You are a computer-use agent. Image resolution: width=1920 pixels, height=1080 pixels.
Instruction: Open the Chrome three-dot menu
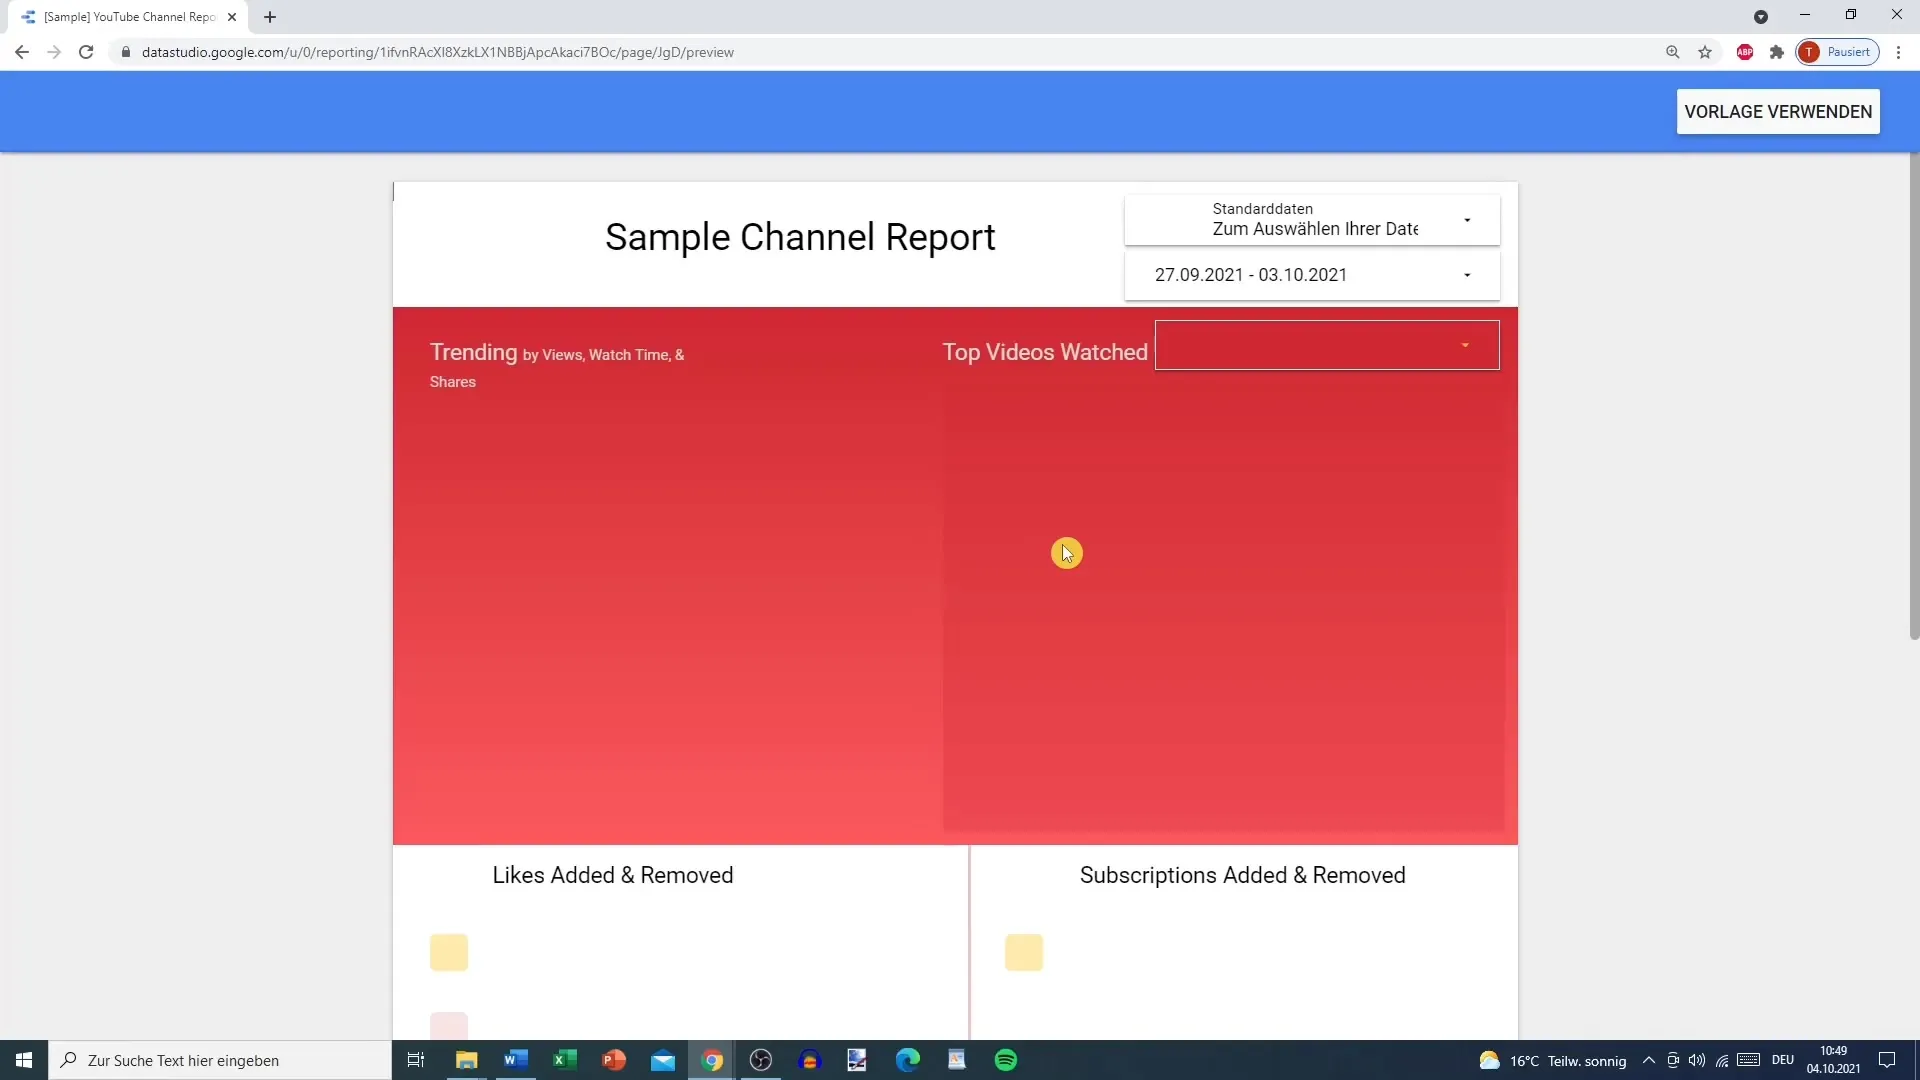[x=1899, y=52]
